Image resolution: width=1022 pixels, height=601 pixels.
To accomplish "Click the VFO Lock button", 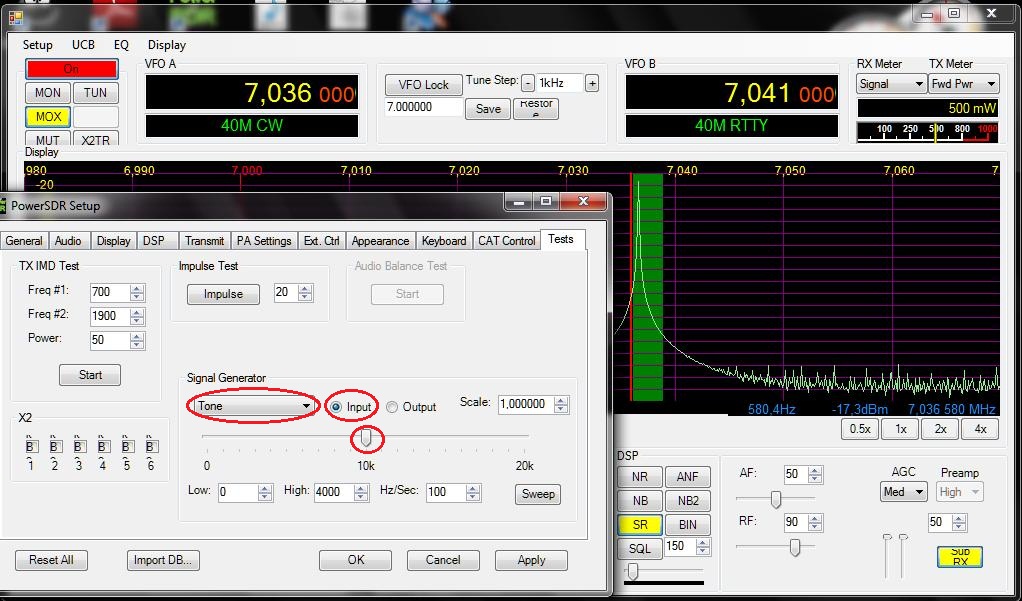I will pos(423,85).
